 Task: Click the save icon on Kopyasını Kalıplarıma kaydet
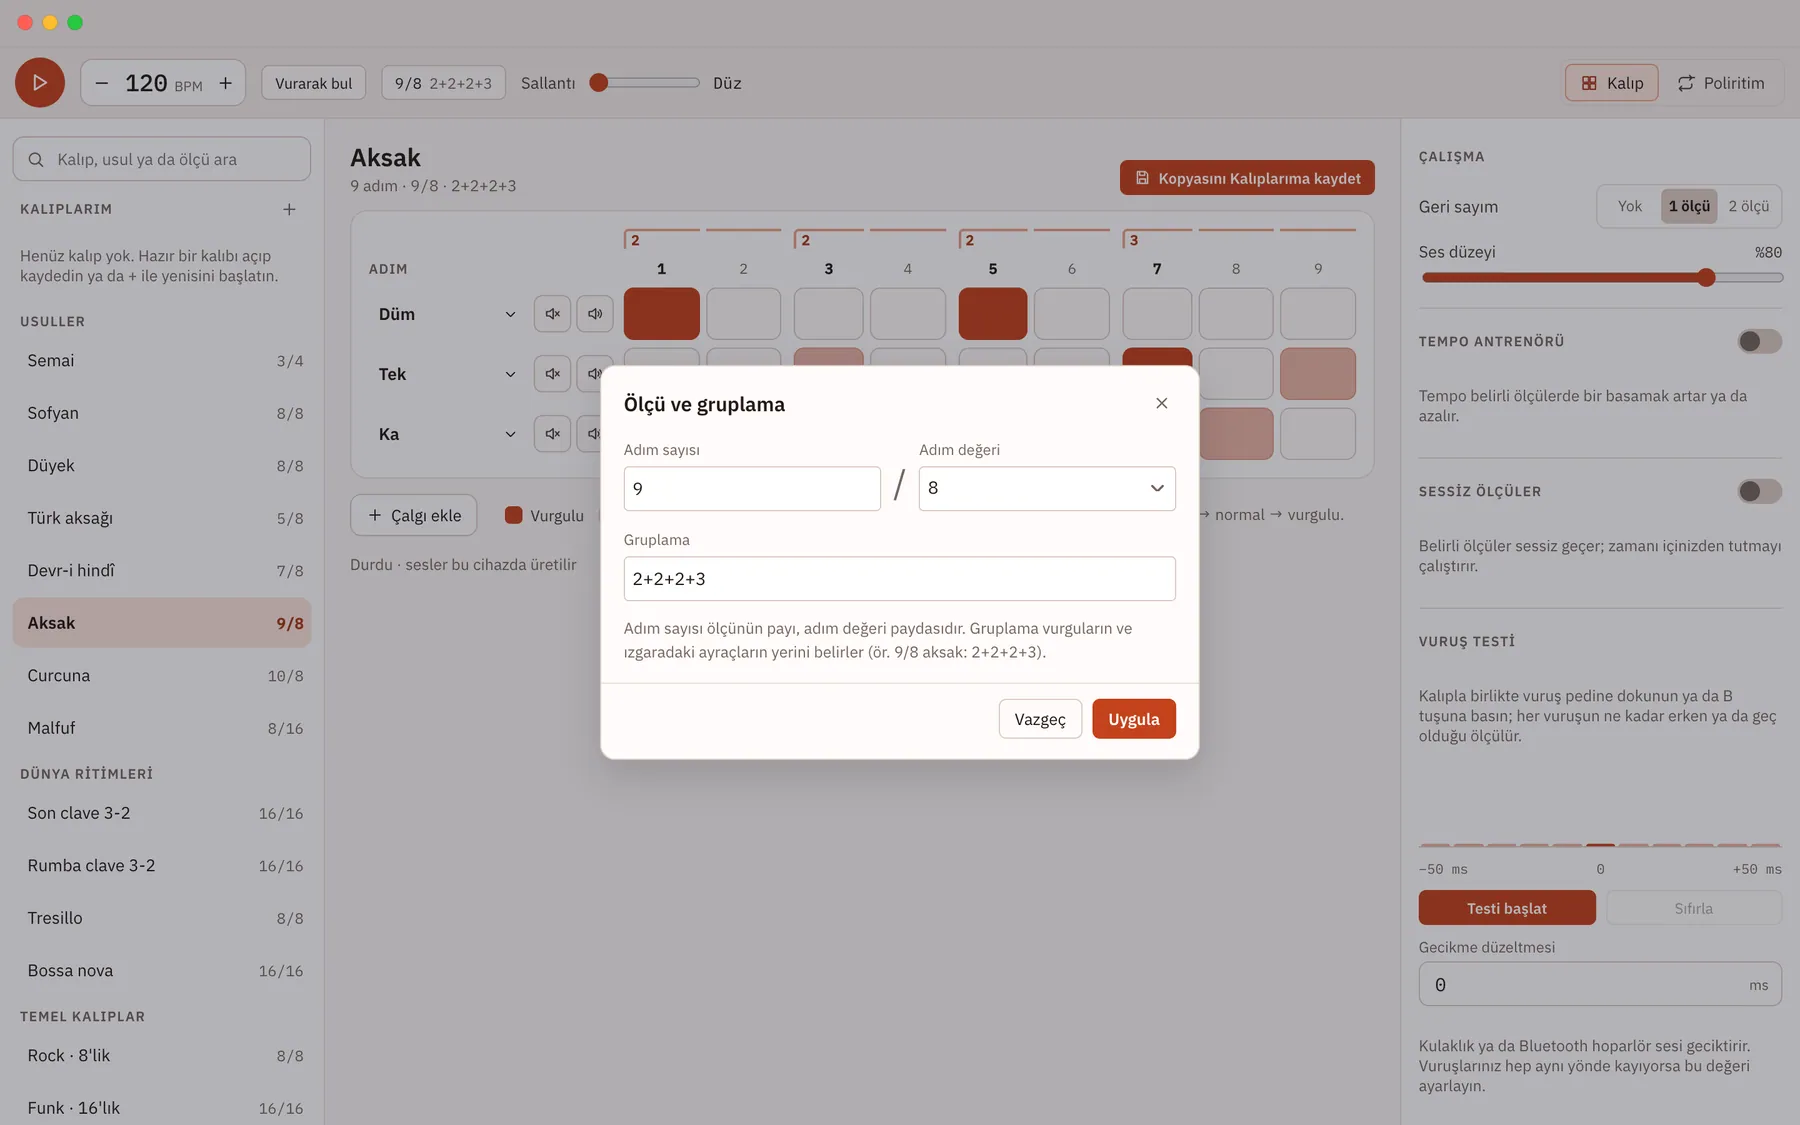1142,178
